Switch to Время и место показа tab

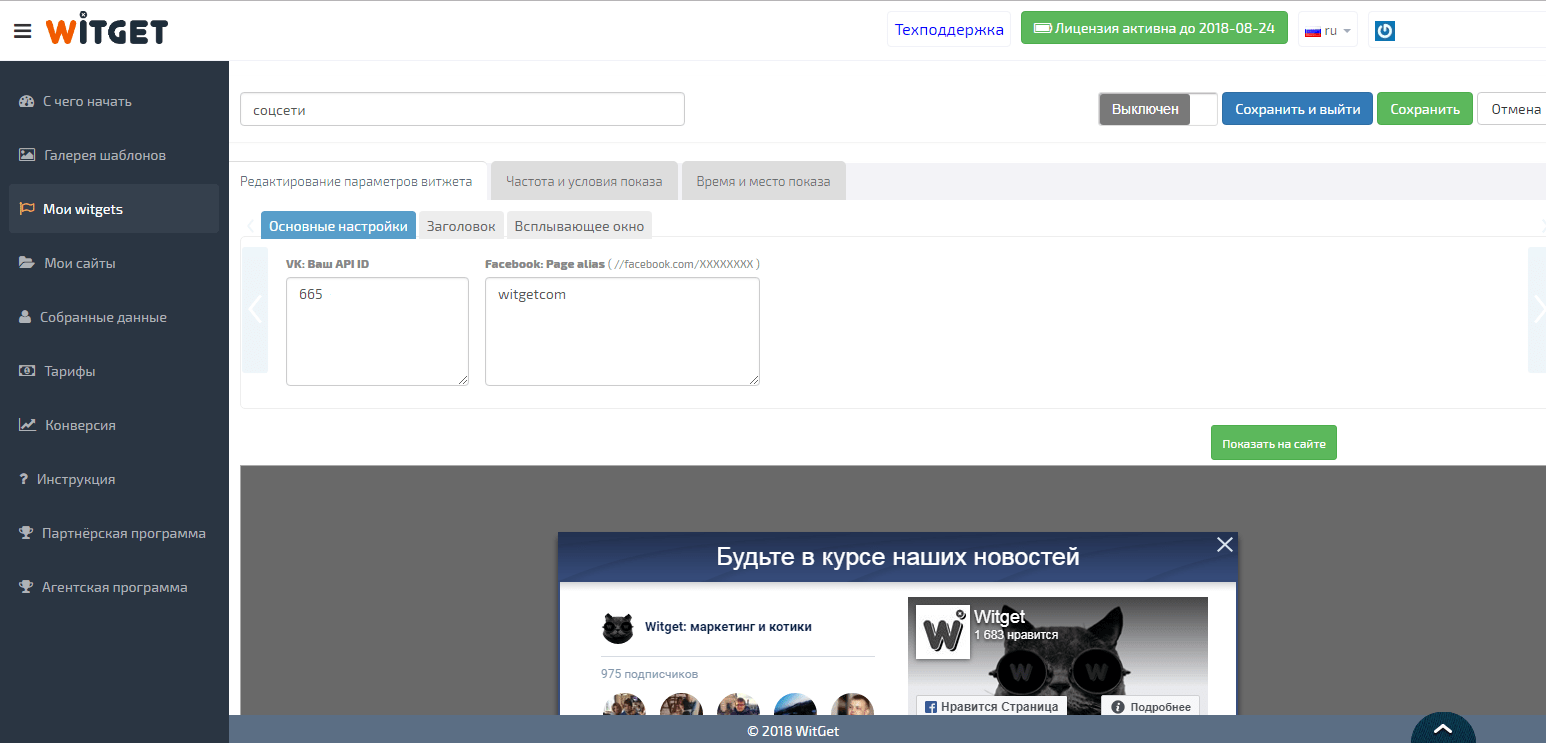click(764, 181)
